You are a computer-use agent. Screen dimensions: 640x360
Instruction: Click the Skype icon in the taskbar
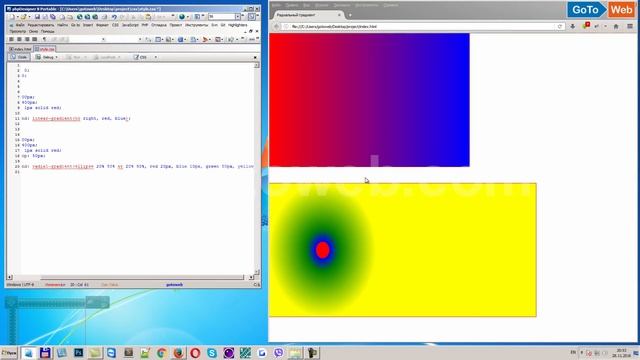click(211, 353)
